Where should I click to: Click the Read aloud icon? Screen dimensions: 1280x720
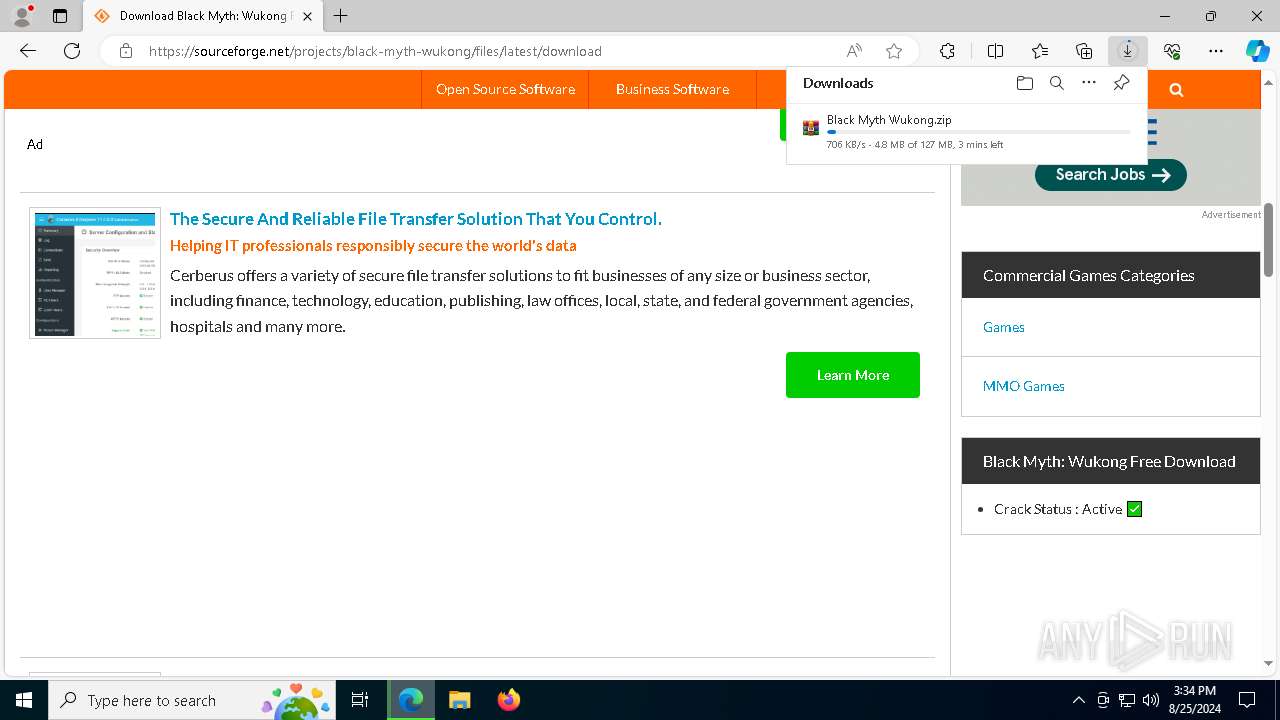click(x=854, y=51)
